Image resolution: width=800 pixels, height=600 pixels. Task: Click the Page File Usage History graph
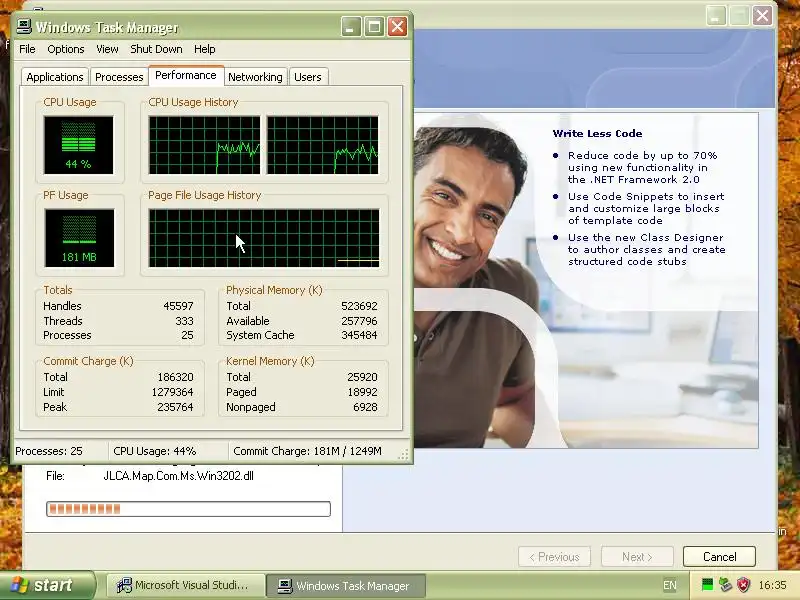point(264,238)
